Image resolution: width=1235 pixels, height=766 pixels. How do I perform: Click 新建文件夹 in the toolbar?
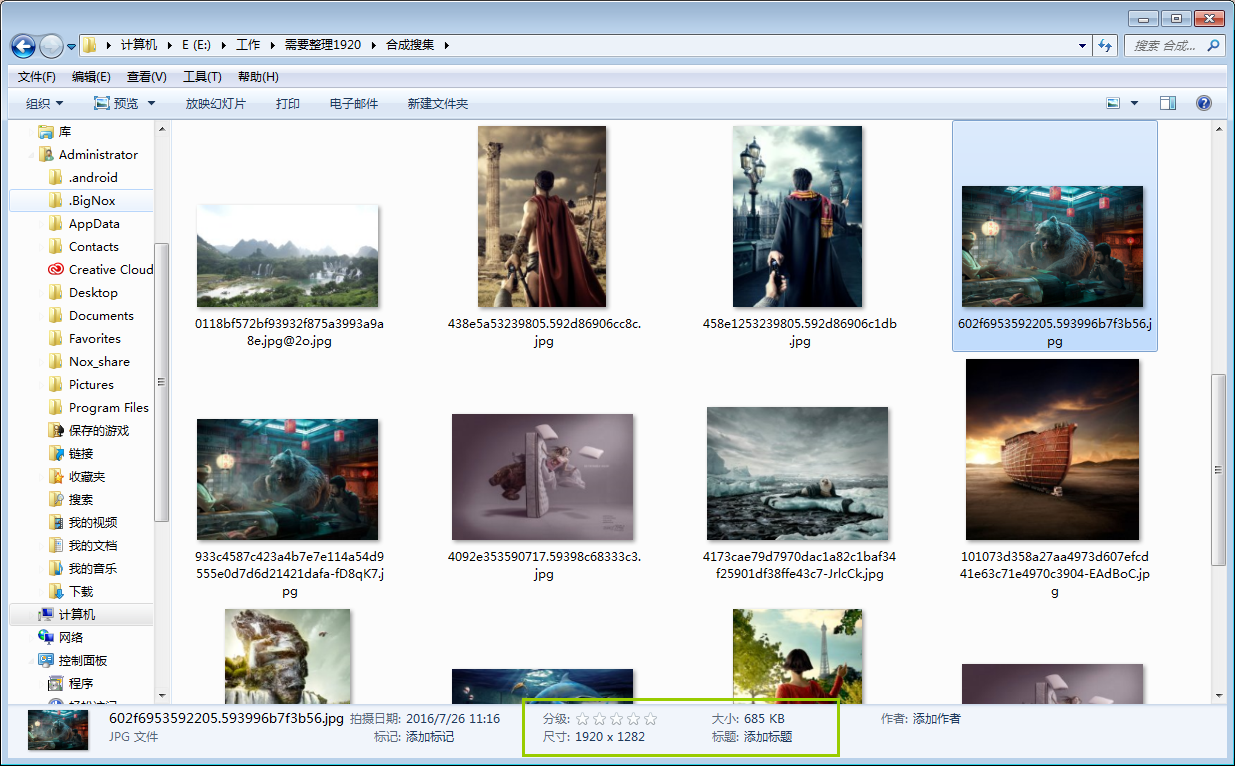click(x=438, y=103)
